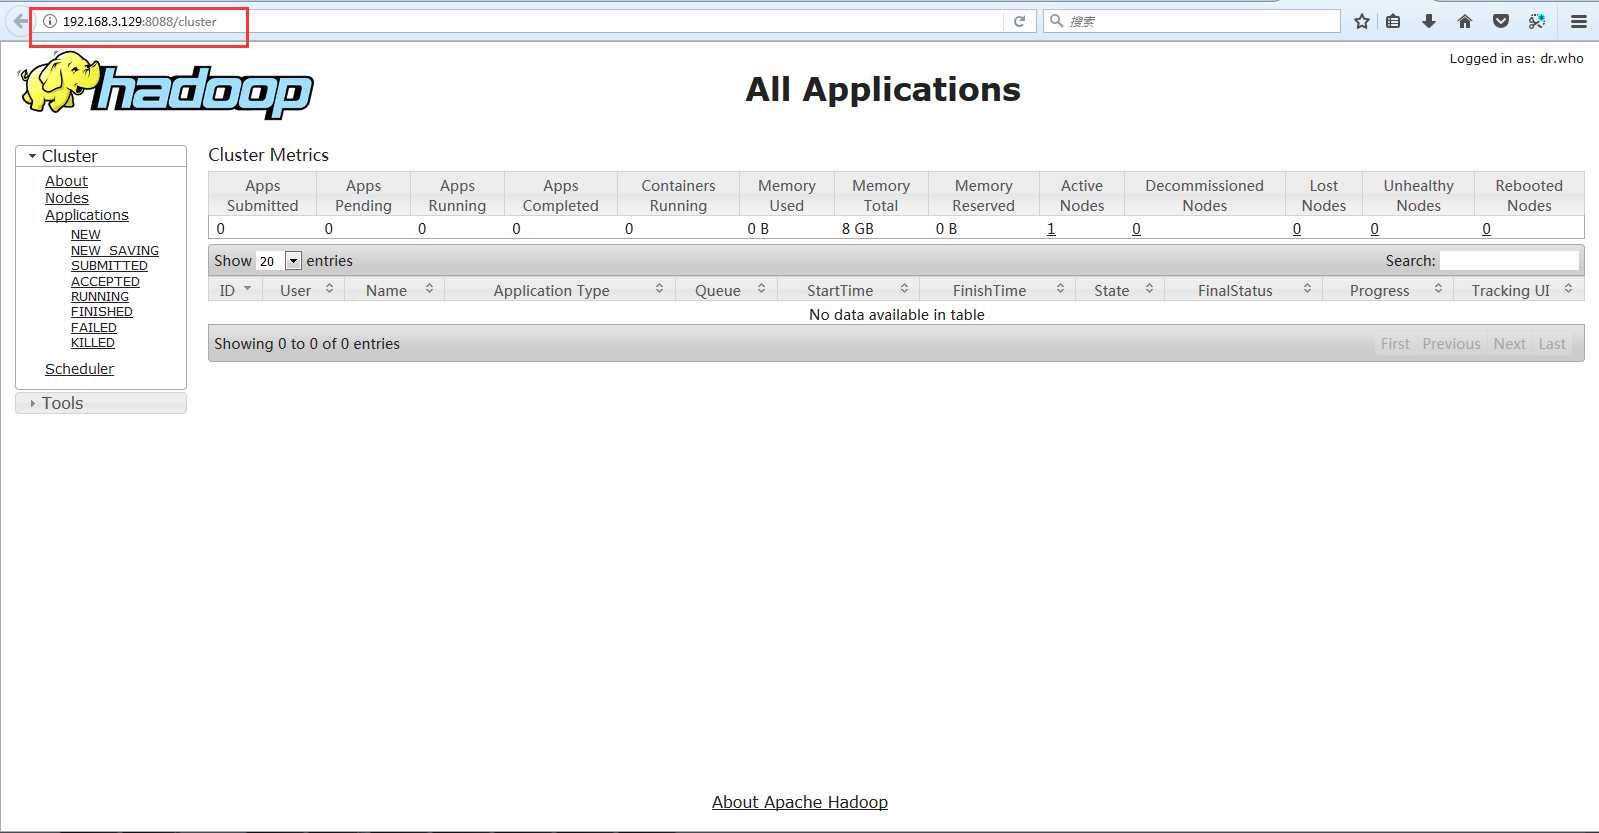Click the Memory Reserved column header
The height and width of the screenshot is (833, 1599).
tap(983, 195)
